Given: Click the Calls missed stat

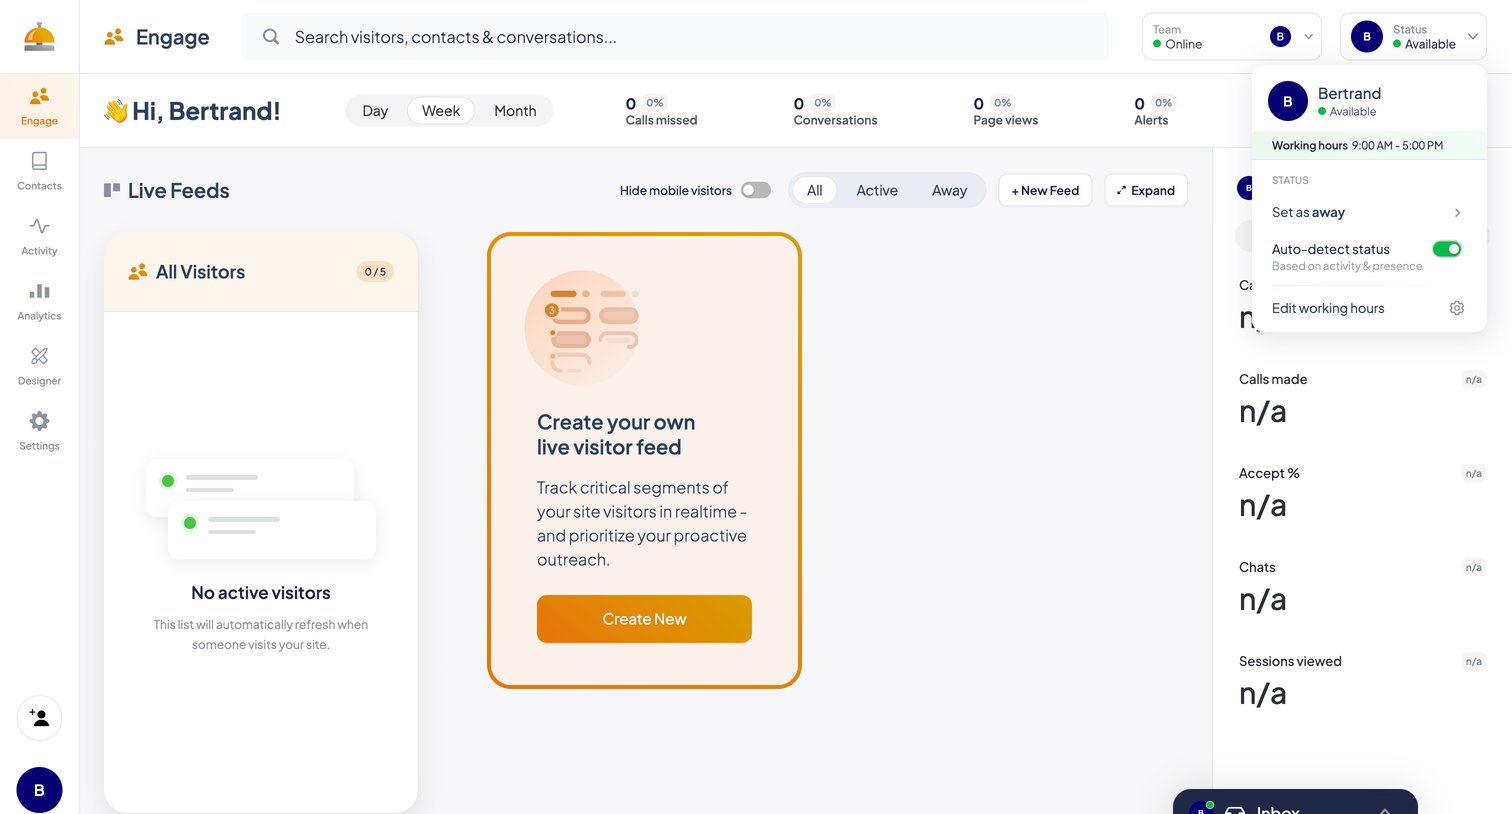Looking at the screenshot, I should pyautogui.click(x=661, y=111).
